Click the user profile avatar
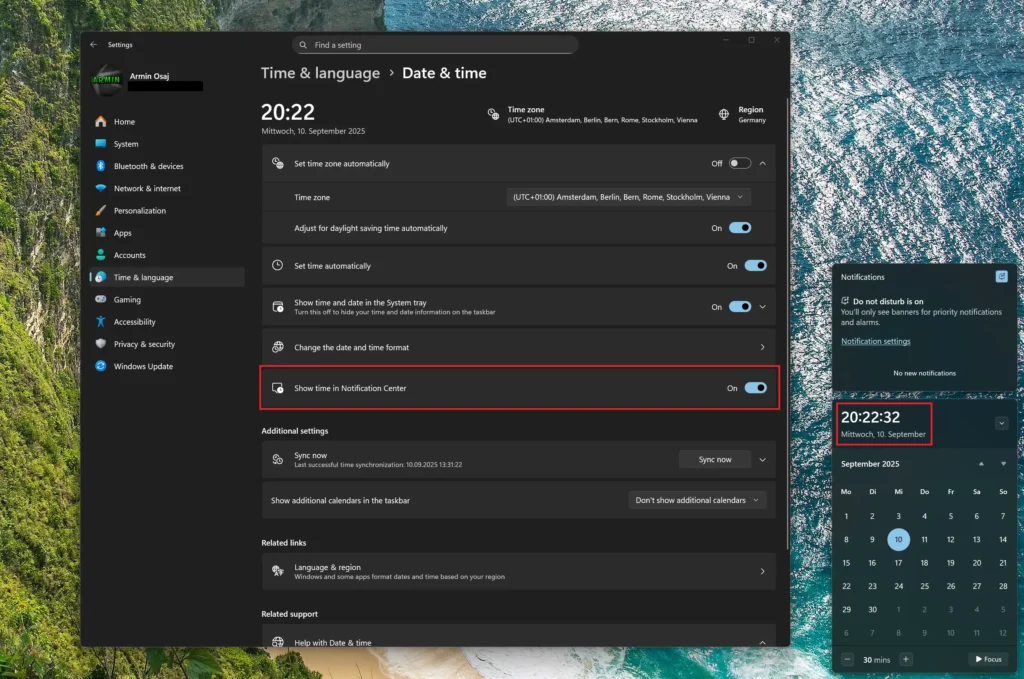1024x679 pixels. [x=107, y=80]
